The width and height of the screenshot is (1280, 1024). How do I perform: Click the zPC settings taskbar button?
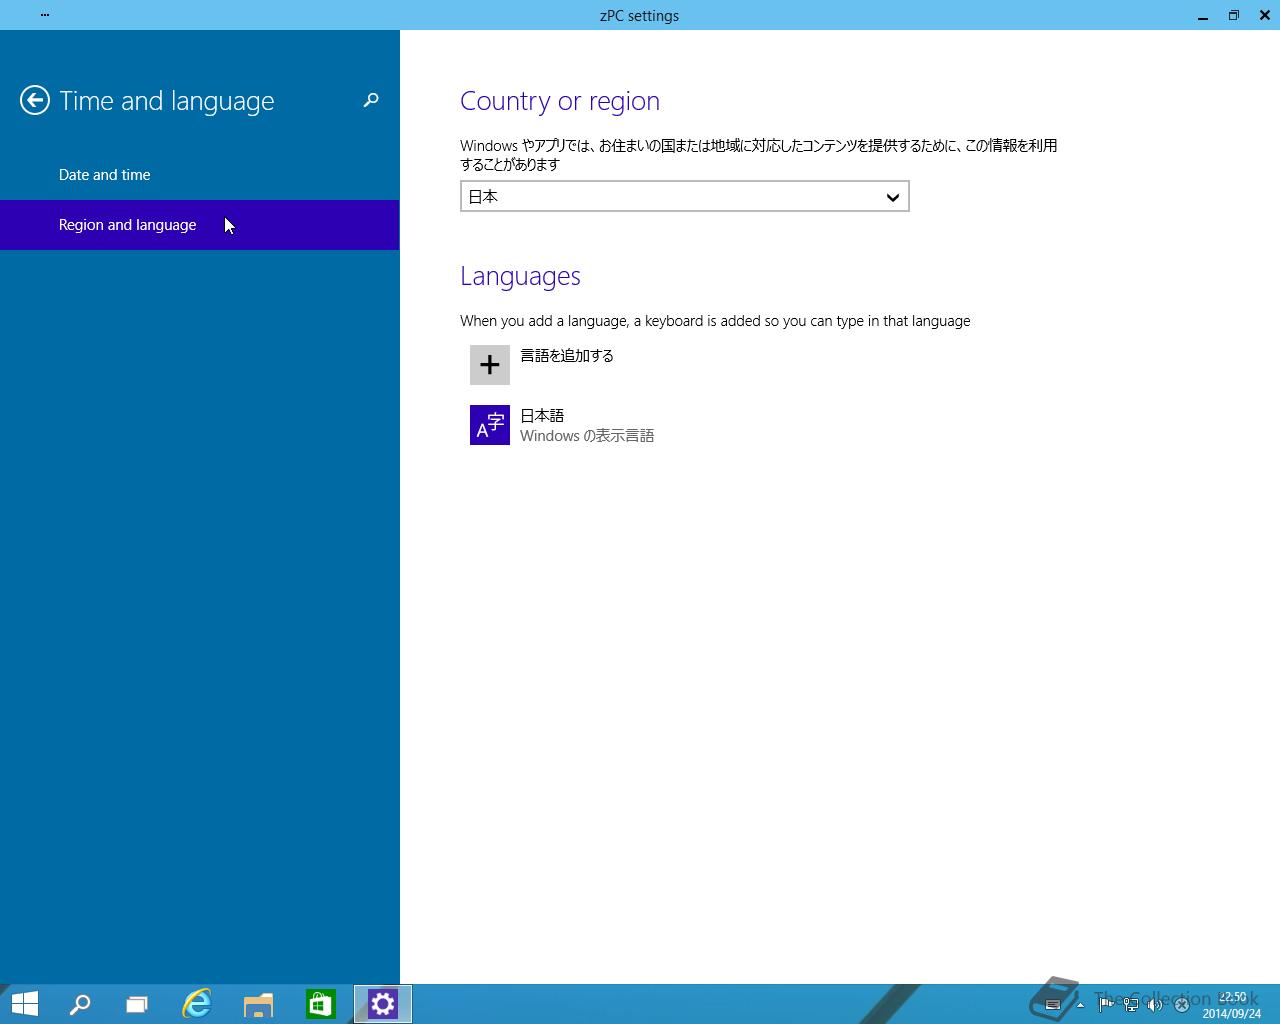(x=383, y=1004)
